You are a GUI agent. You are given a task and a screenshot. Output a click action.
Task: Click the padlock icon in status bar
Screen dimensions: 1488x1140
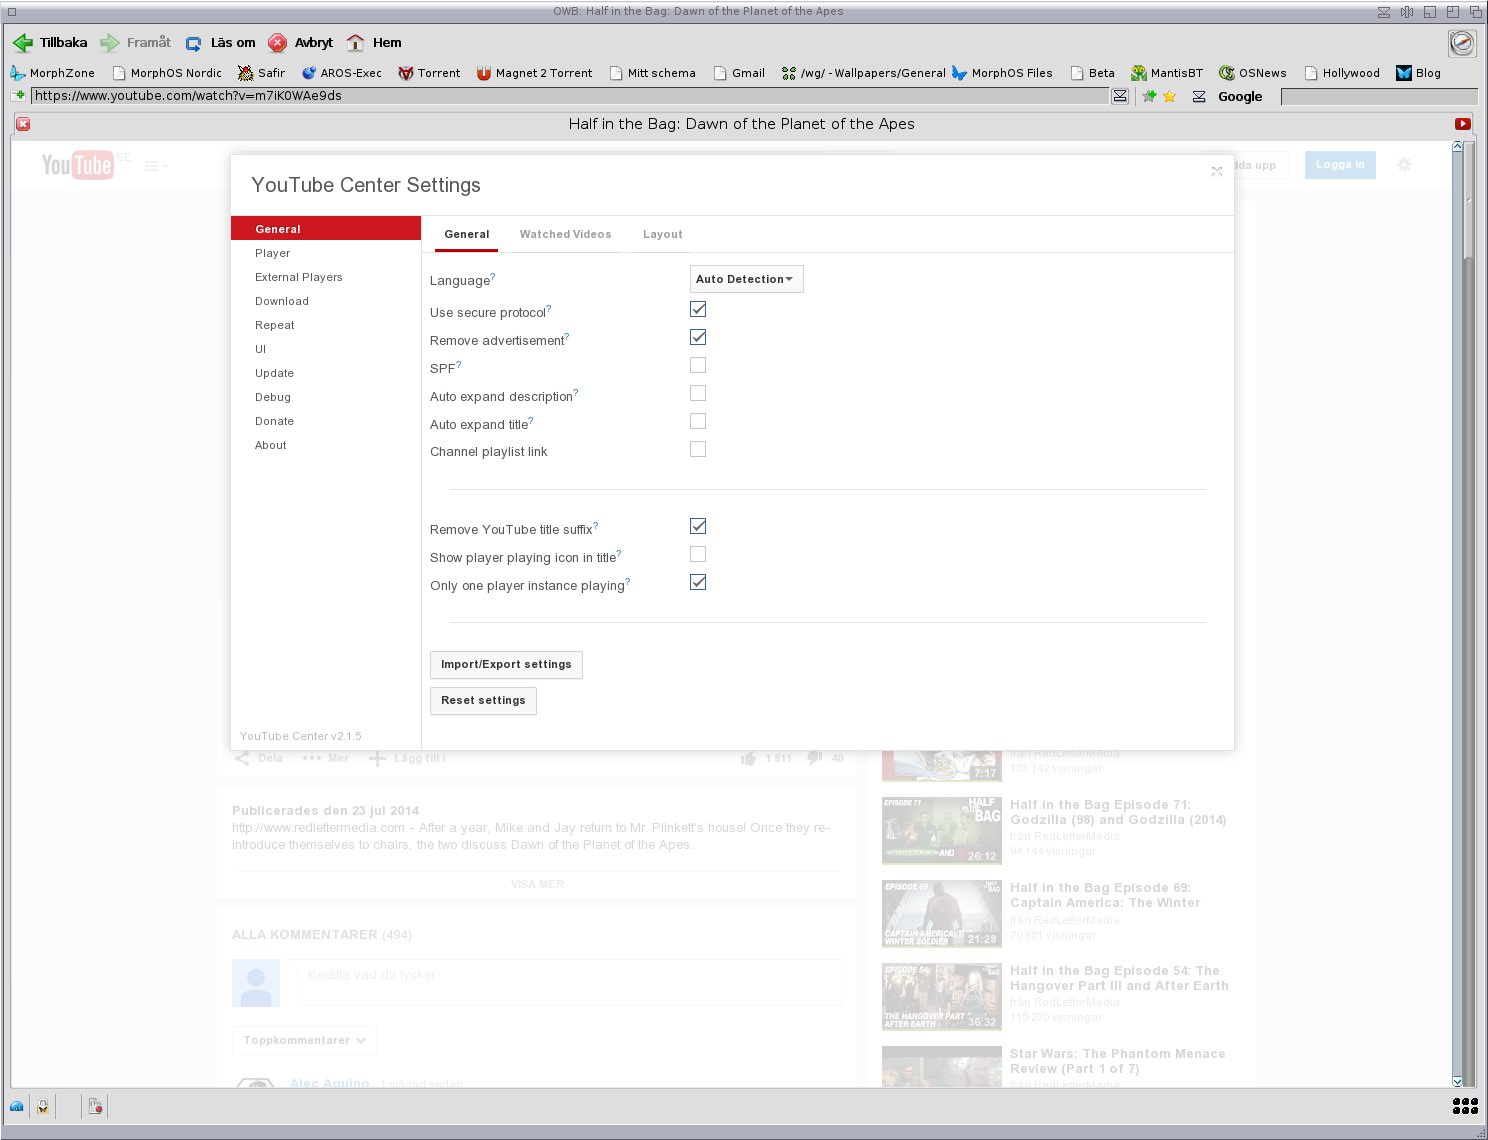click(43, 1106)
